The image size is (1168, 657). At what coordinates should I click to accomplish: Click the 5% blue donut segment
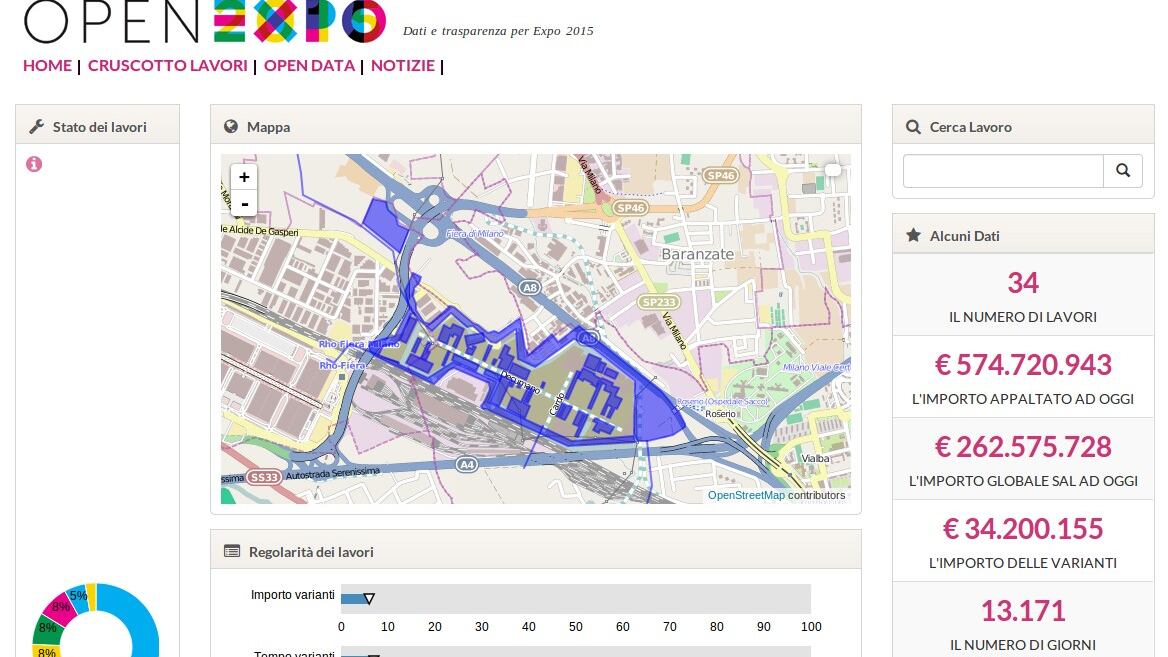click(x=77, y=595)
